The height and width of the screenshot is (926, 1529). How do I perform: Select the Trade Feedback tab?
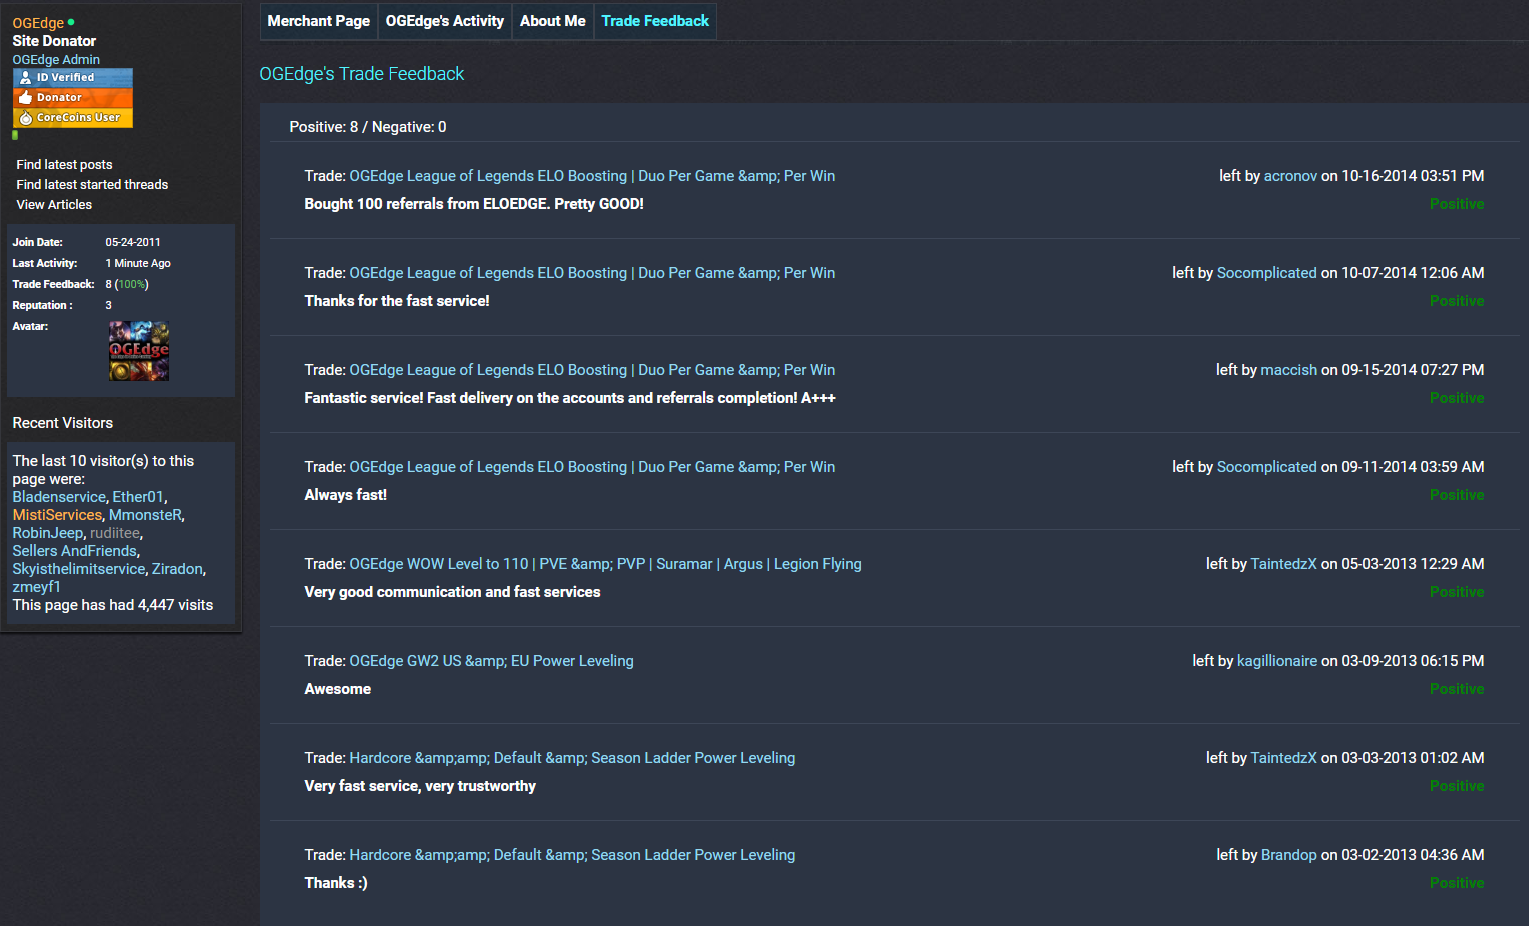coord(655,21)
